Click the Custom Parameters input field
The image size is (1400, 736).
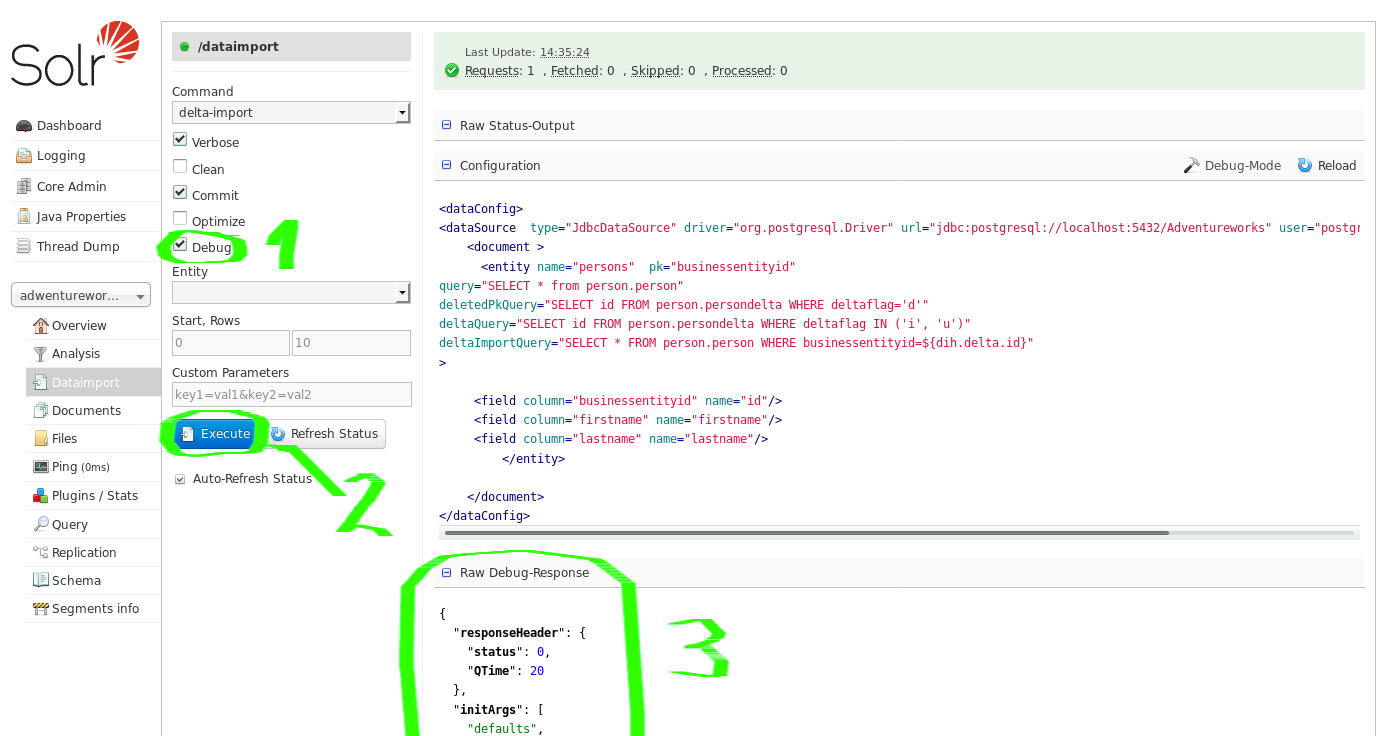pyautogui.click(x=290, y=394)
